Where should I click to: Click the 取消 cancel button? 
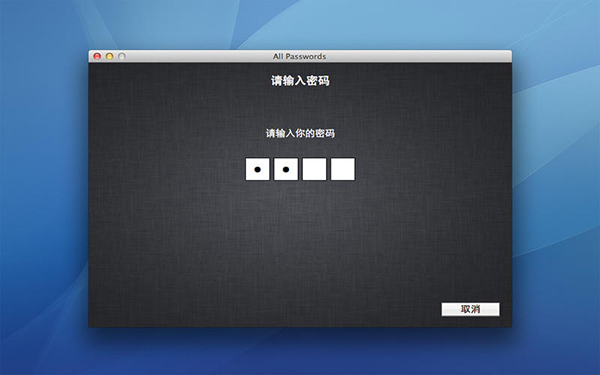click(x=470, y=309)
